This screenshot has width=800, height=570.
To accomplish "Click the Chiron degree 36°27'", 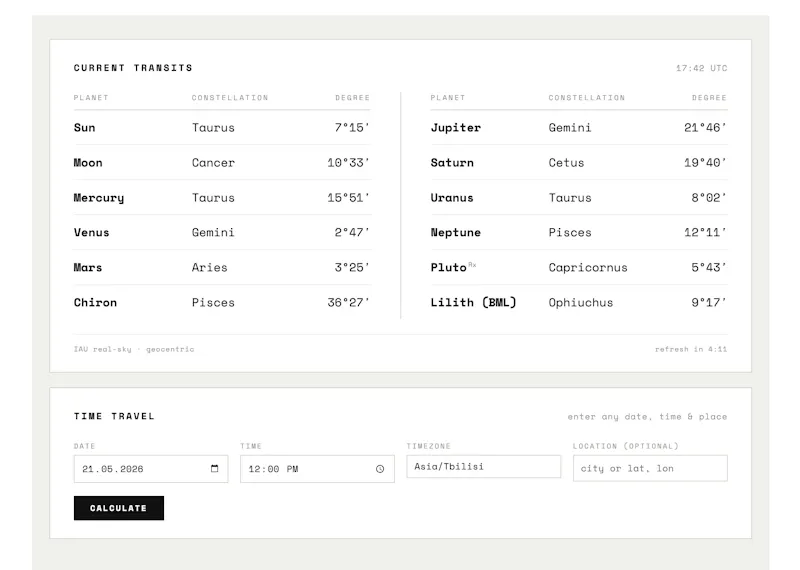I will tap(348, 303).
